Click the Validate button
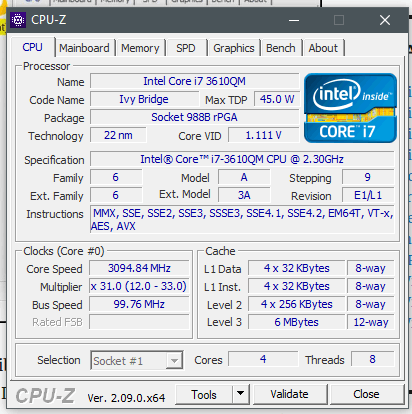The image size is (412, 414). (x=289, y=394)
